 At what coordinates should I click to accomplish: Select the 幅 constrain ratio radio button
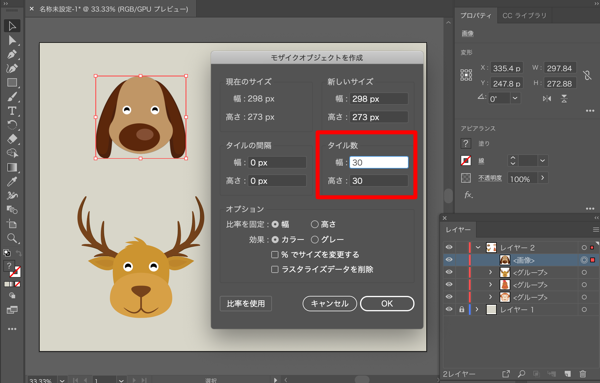(x=275, y=224)
